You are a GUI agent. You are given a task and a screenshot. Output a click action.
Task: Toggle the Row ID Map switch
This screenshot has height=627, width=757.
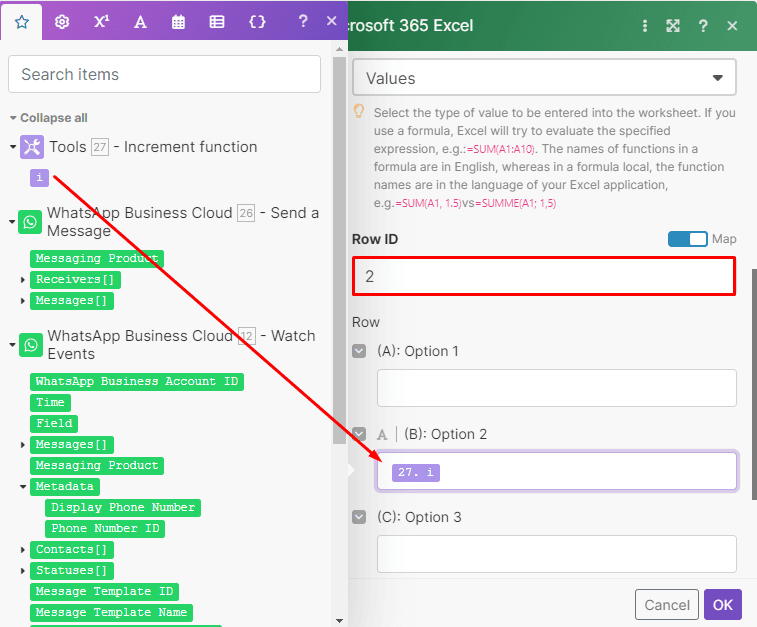(x=687, y=239)
